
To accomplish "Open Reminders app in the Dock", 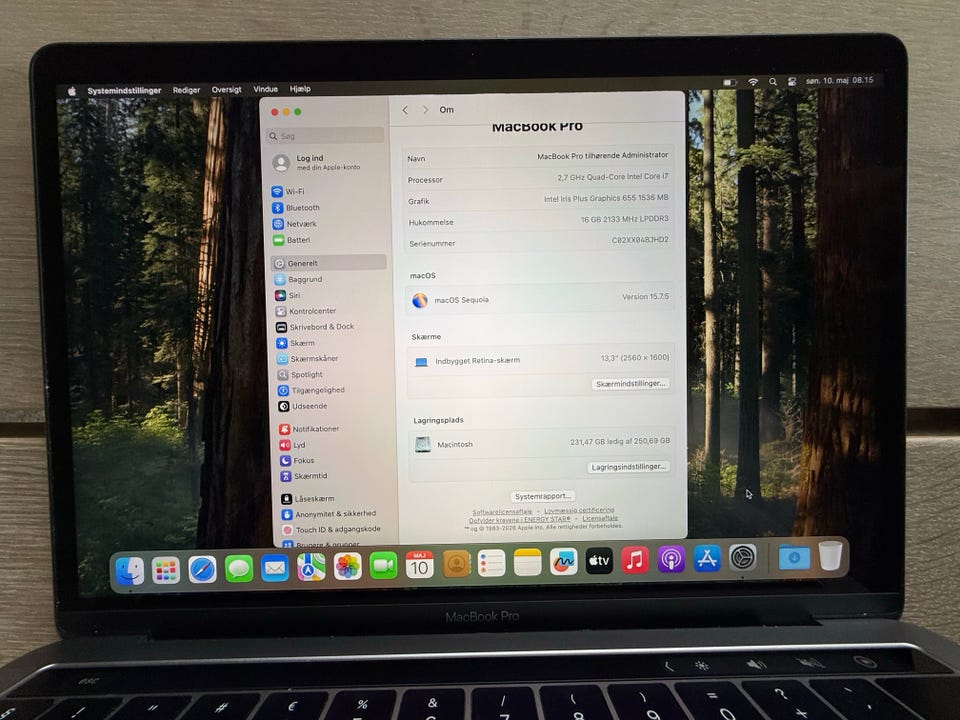I will tap(491, 563).
